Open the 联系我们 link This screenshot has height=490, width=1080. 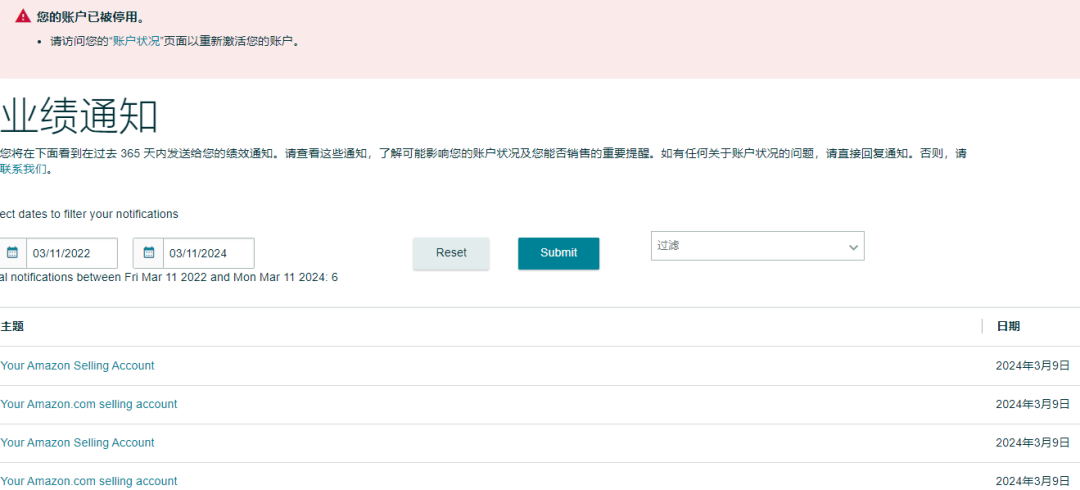23,170
